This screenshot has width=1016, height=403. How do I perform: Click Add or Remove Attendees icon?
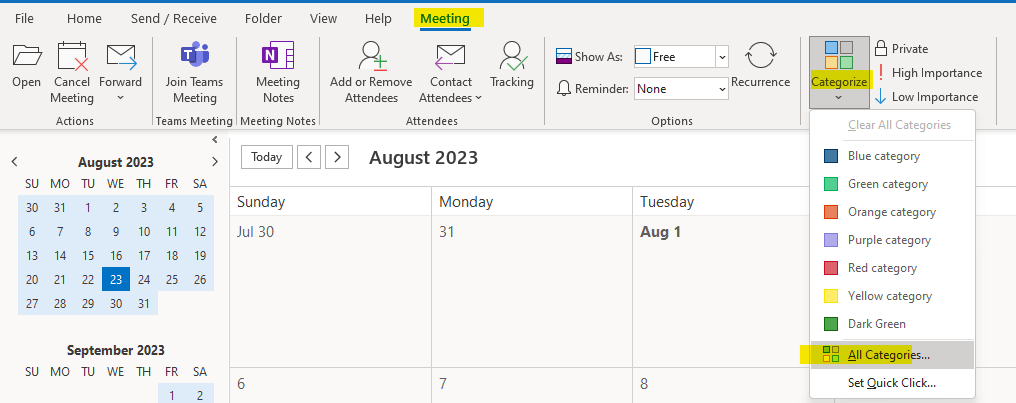[371, 56]
